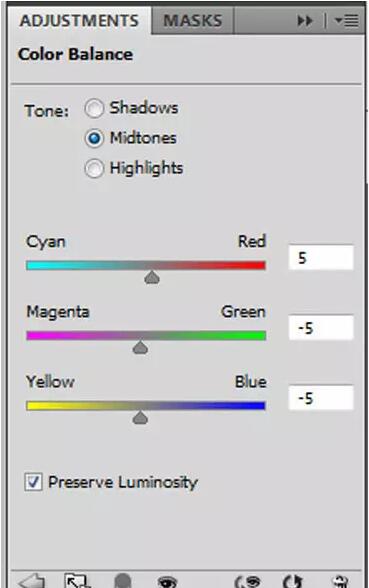Select the Midtones tone radio button
369x588 pixels.
click(94, 138)
